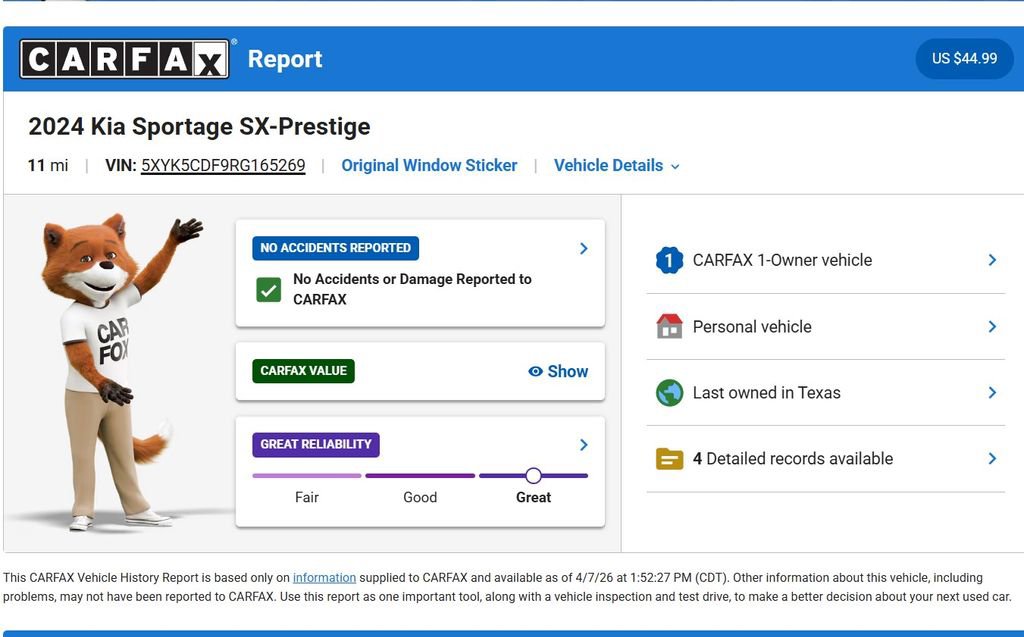Expand the Last owned in Texas chevron
This screenshot has height=637, width=1024.
[x=992, y=392]
